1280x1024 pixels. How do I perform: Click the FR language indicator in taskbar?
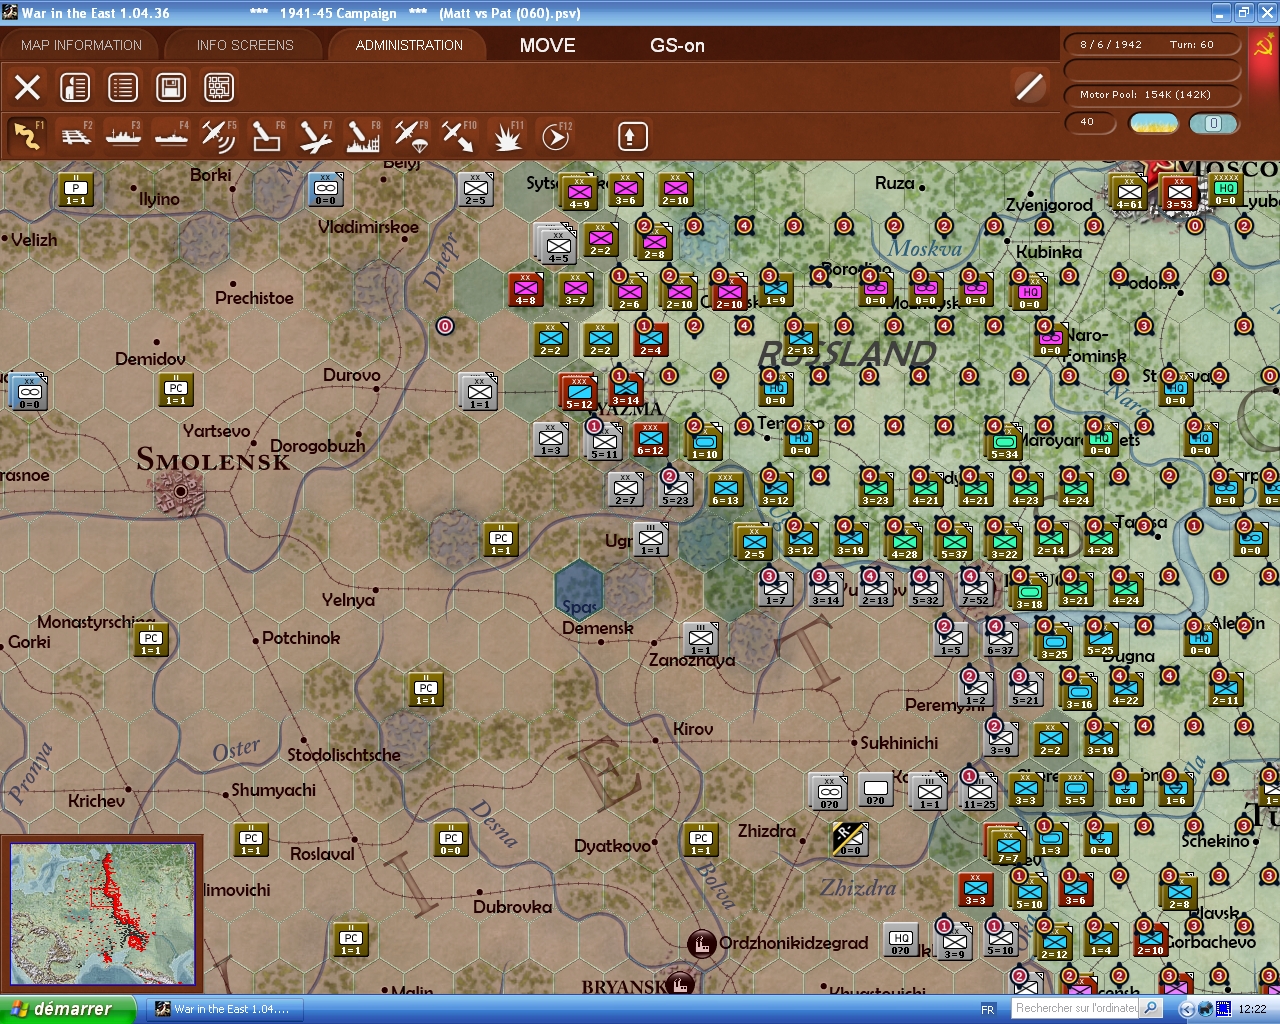[x=988, y=1010]
